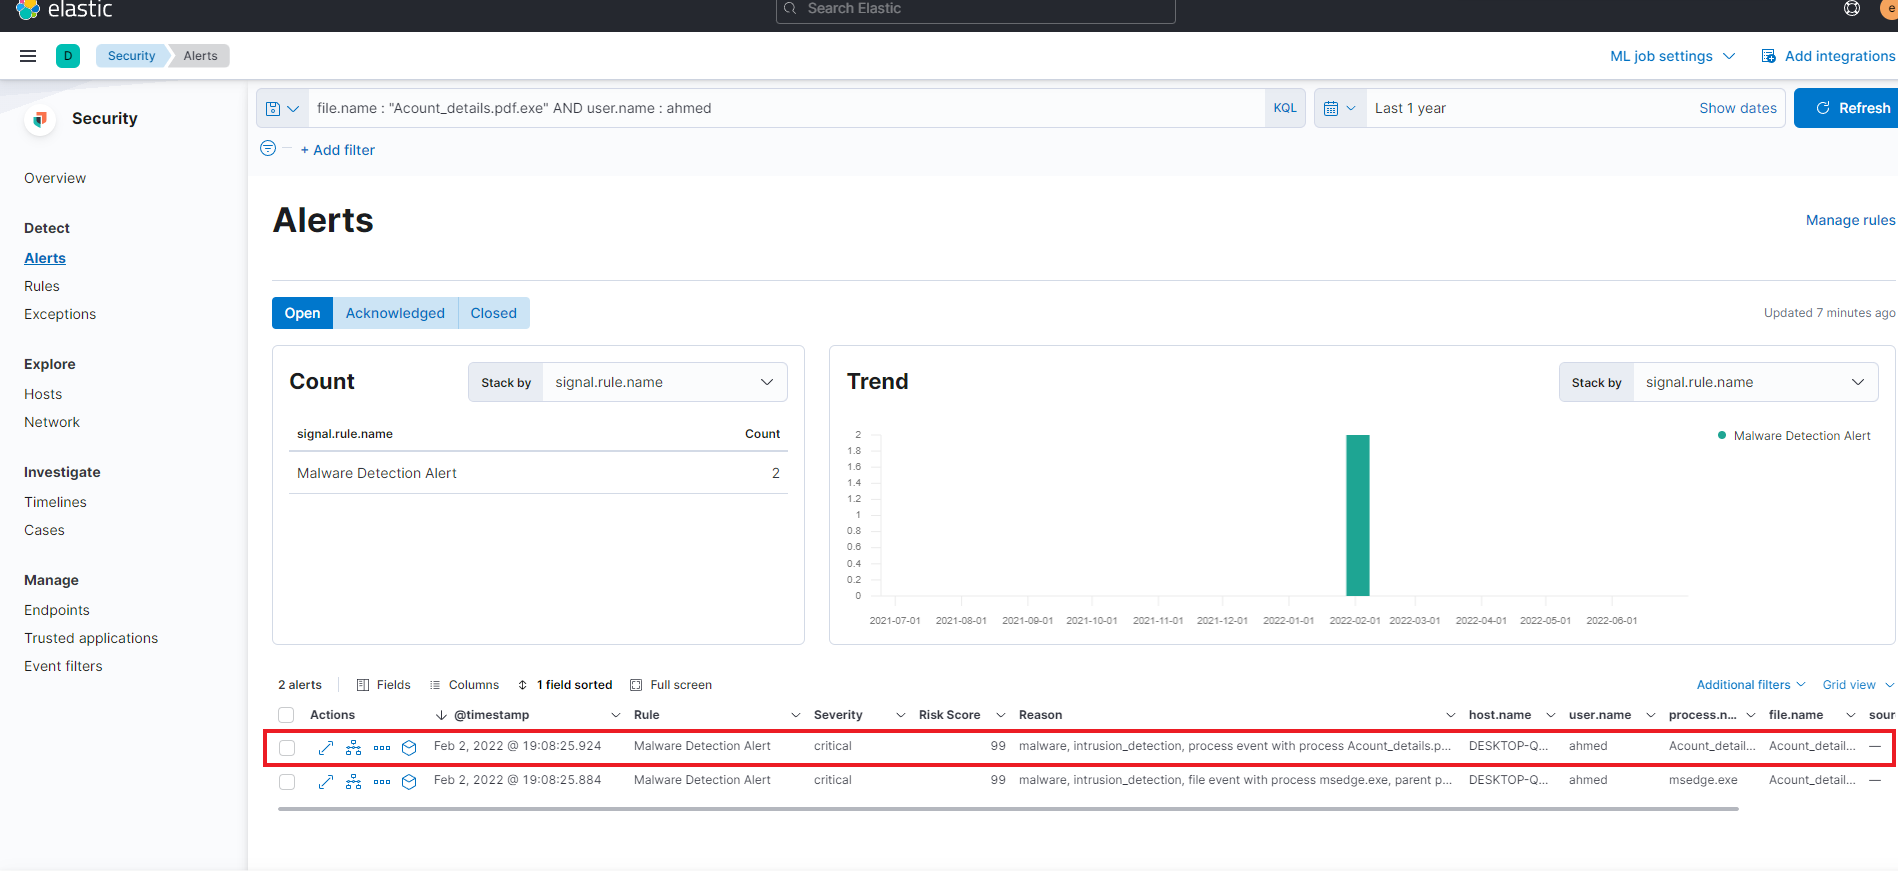The width and height of the screenshot is (1898, 874).
Task: Open the calendar quick date menu
Action: [1339, 108]
